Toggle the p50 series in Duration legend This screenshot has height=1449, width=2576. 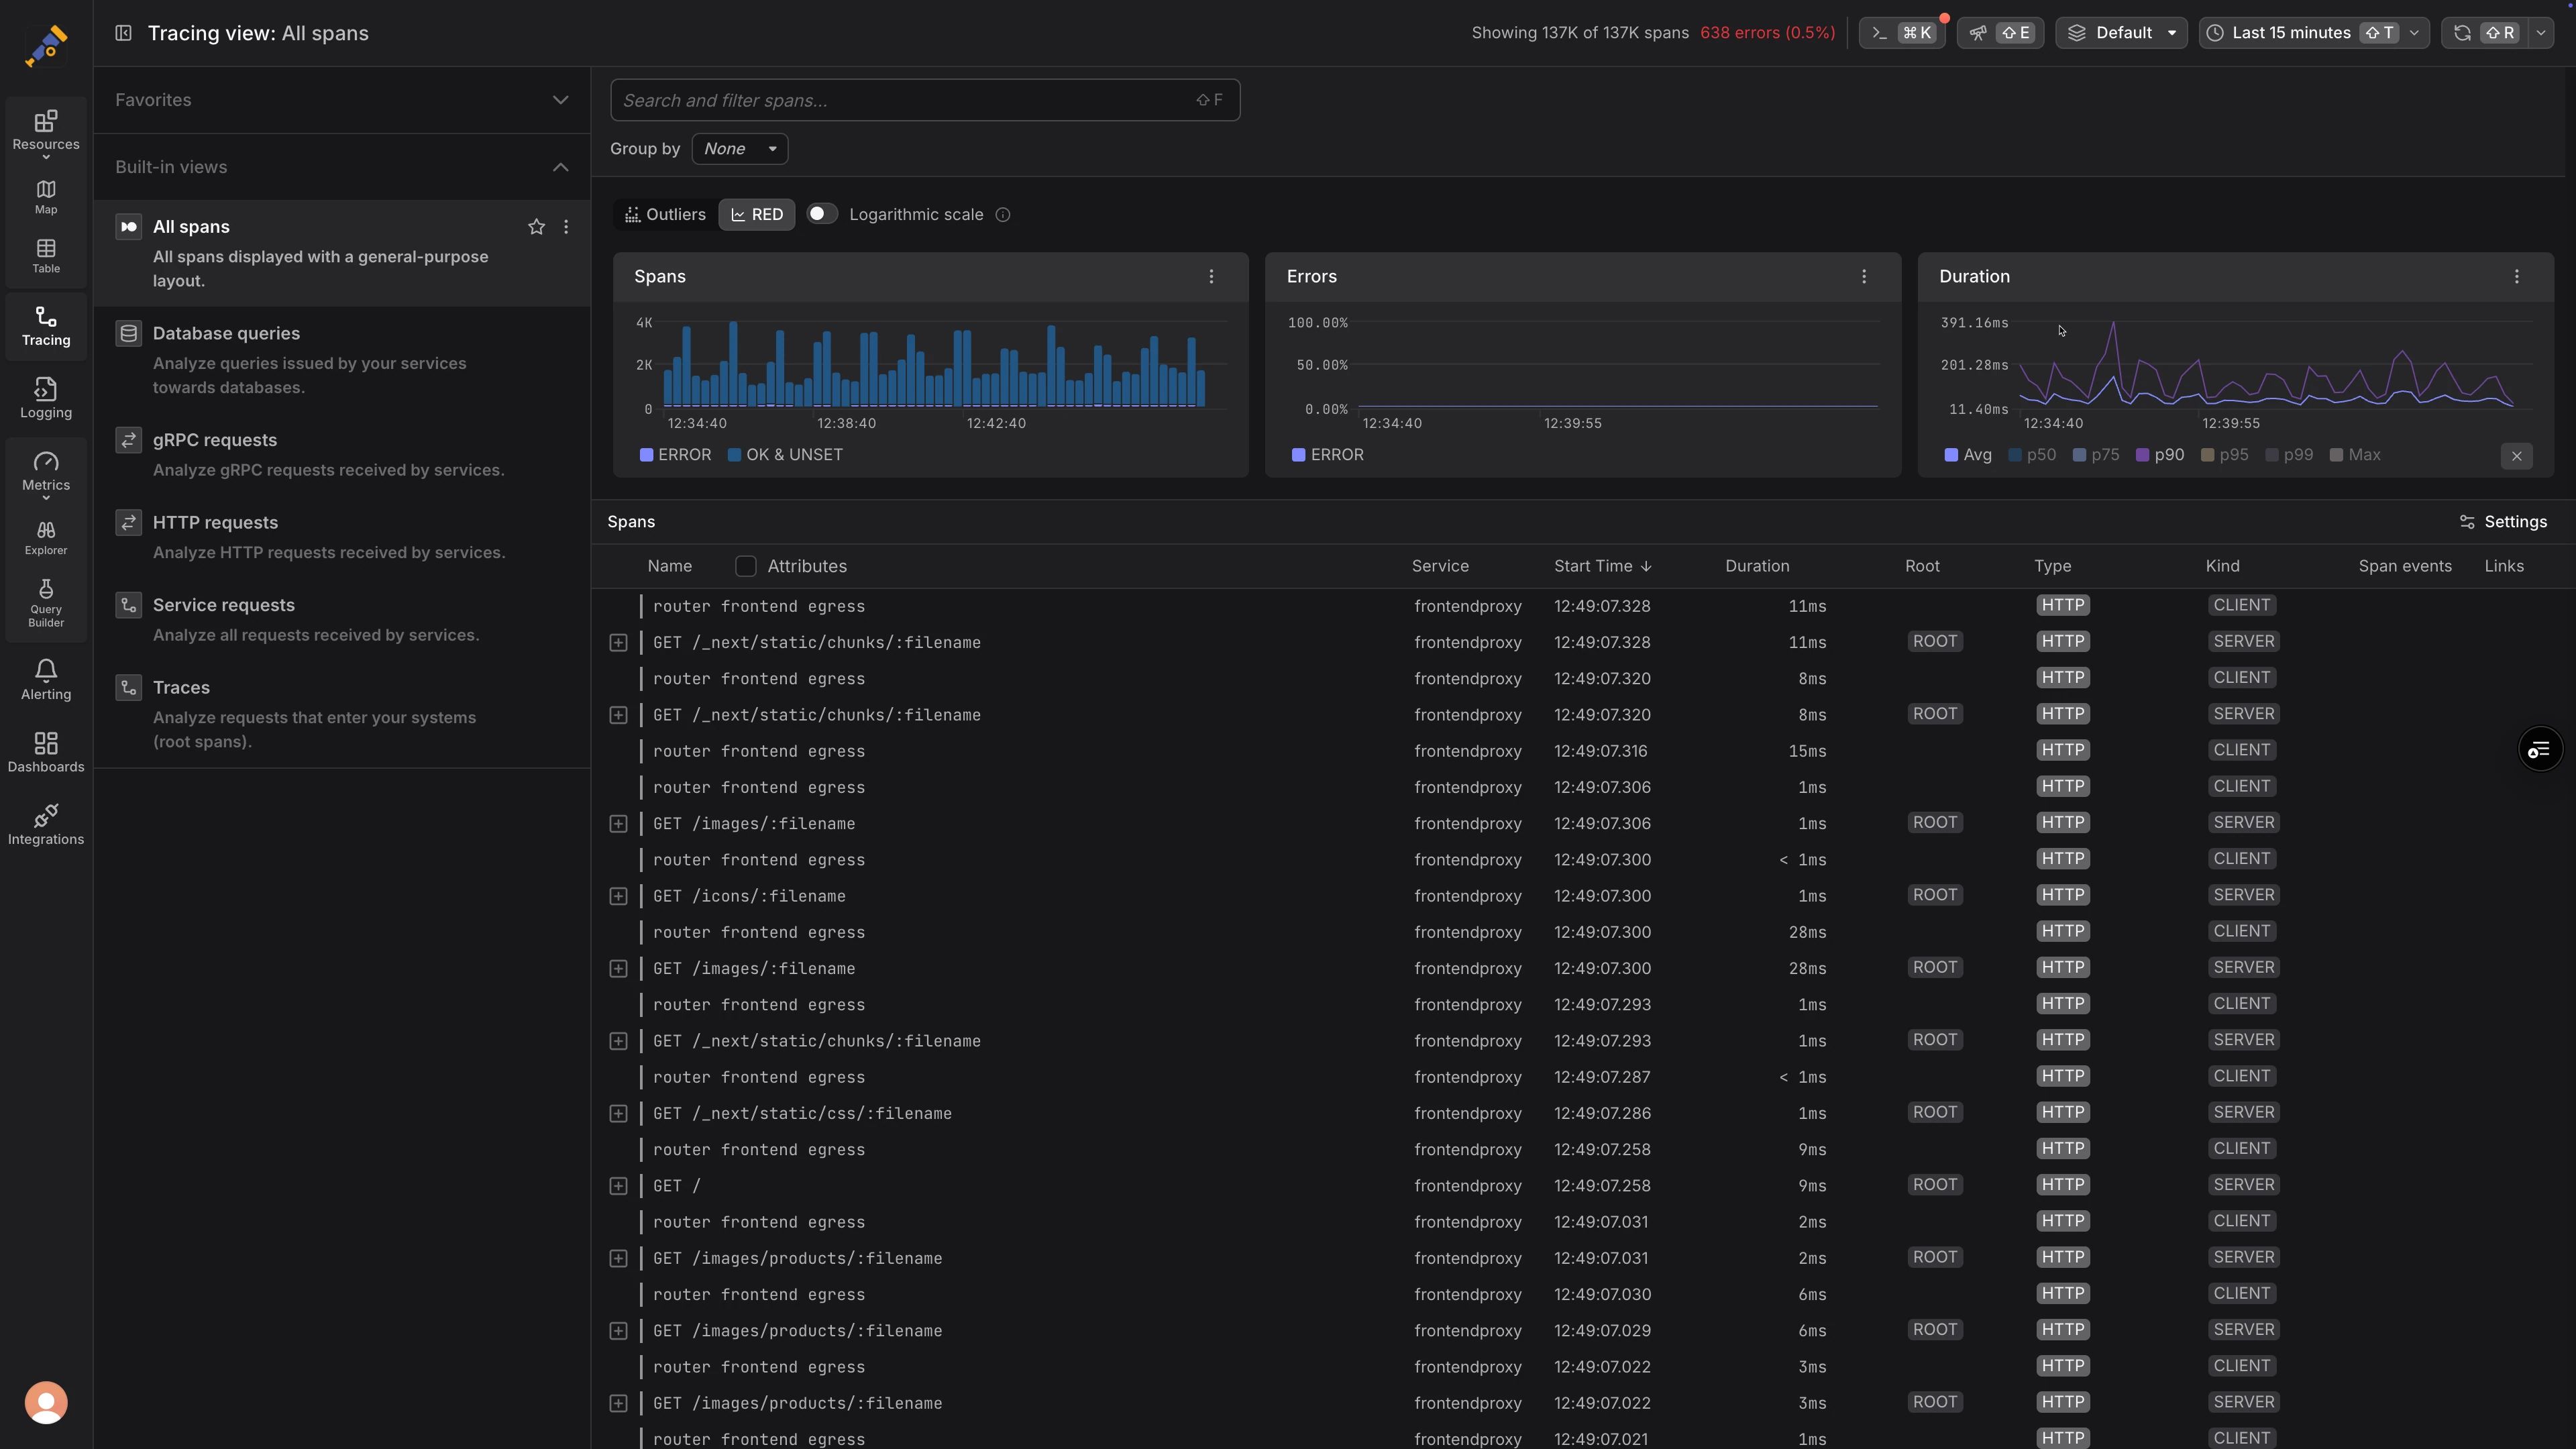2032,455
